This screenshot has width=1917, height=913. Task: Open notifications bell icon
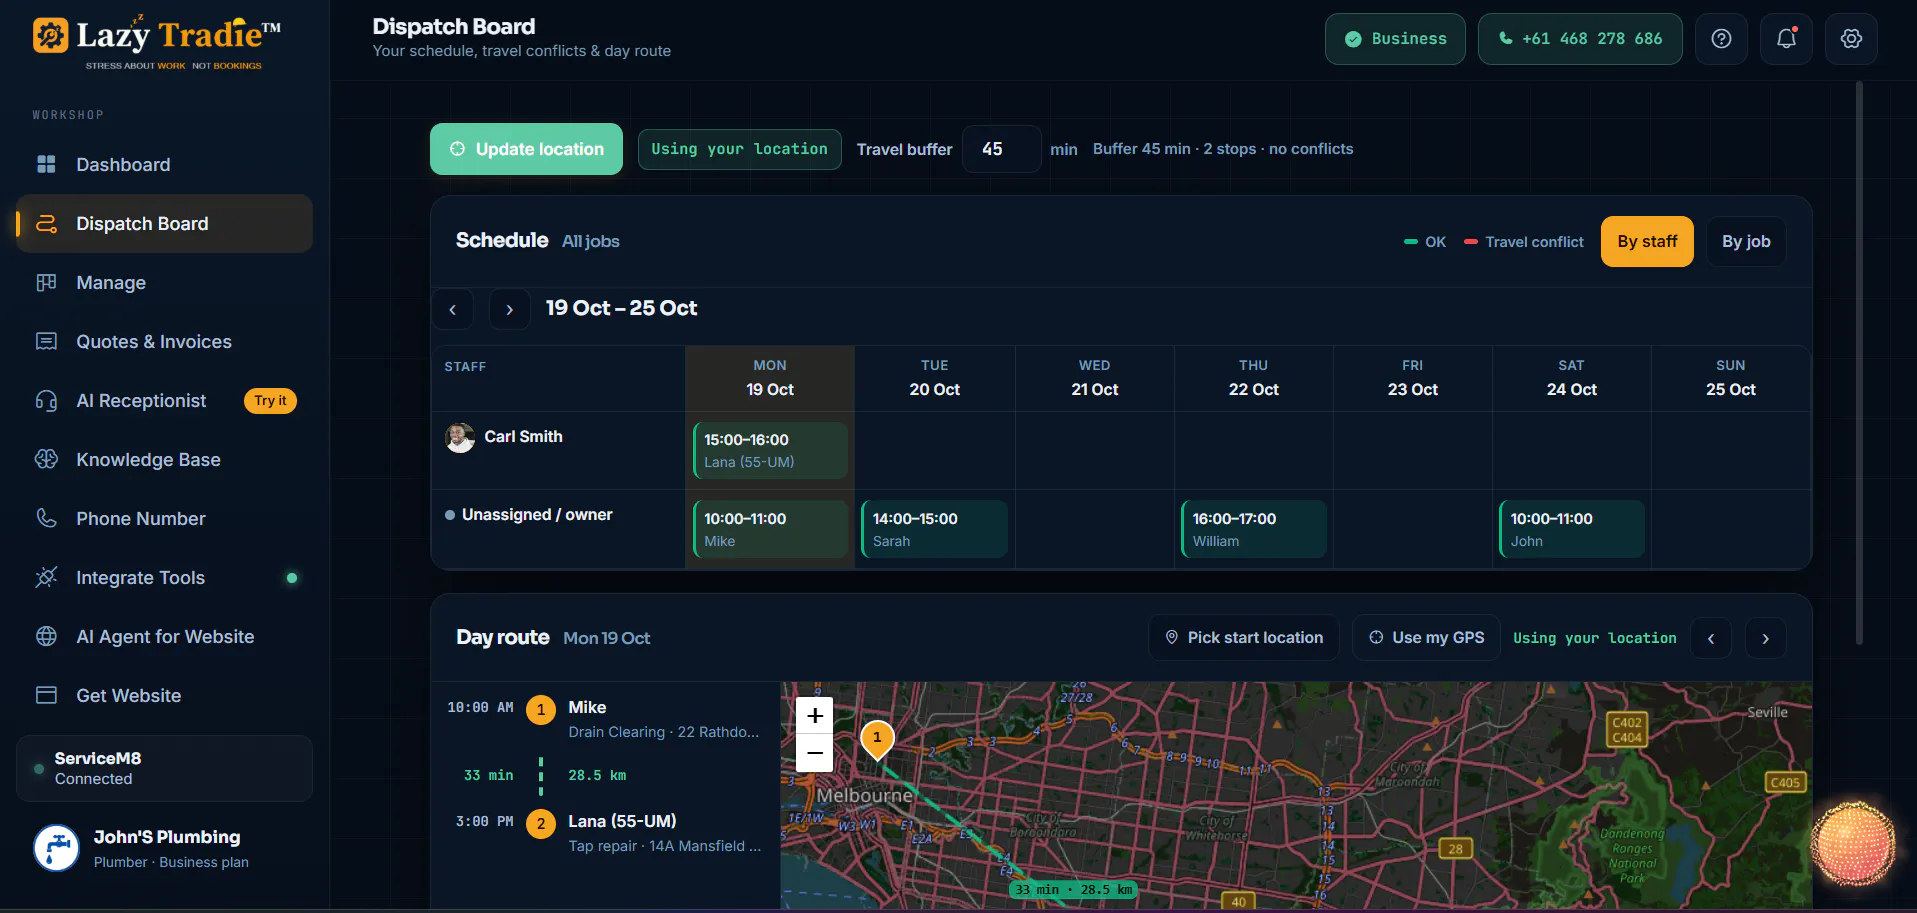(x=1786, y=39)
